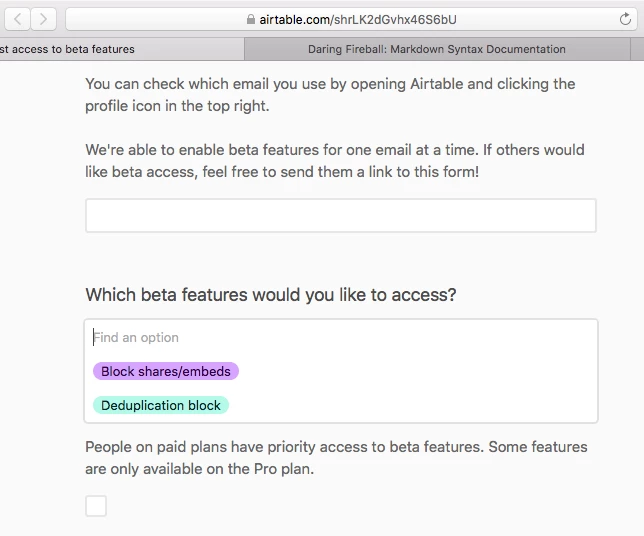
Task: Go forward with the browser forward arrow
Action: [x=43, y=19]
